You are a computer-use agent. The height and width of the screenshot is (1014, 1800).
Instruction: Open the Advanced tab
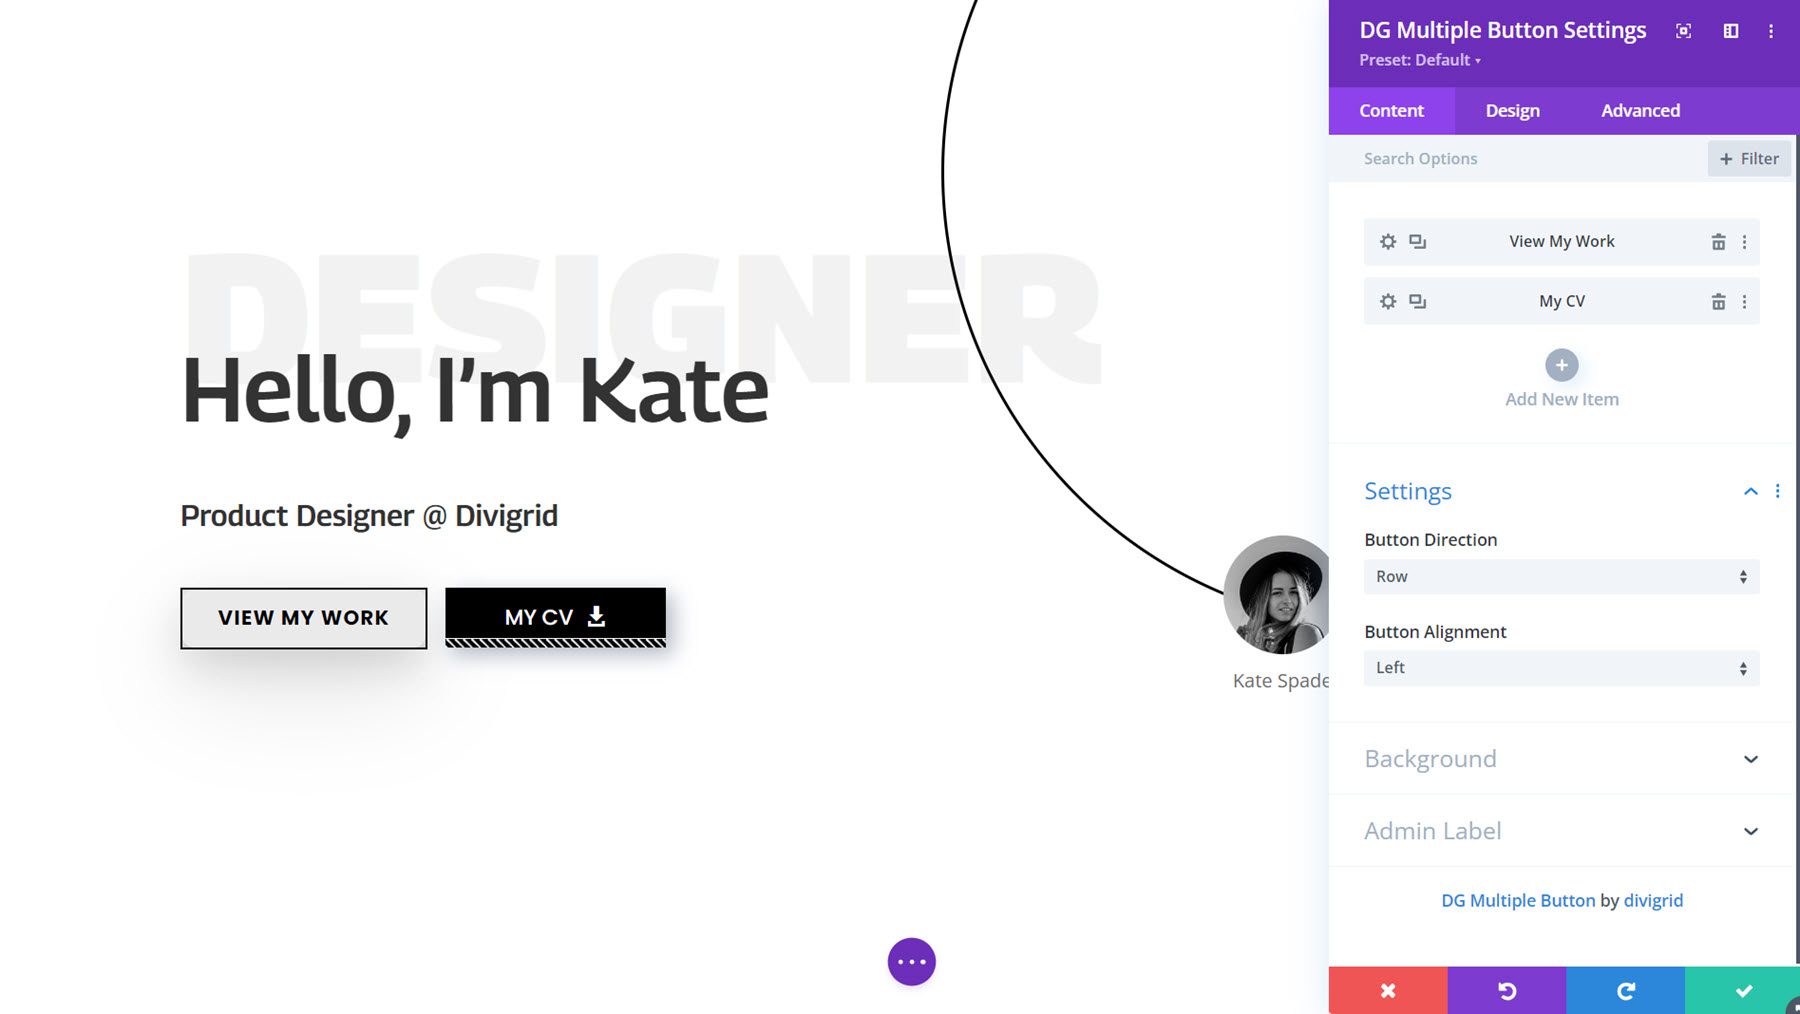[x=1640, y=110]
